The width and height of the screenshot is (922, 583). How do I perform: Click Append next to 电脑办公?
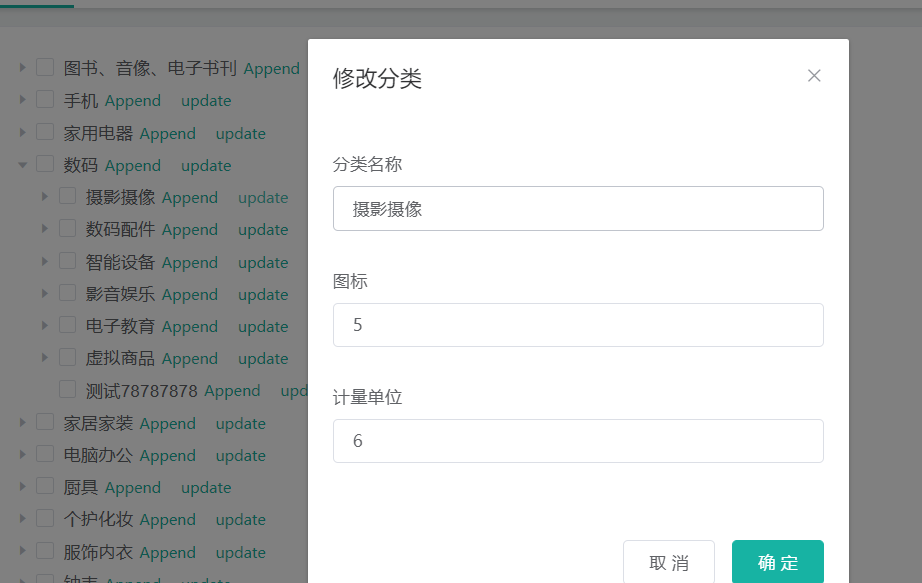(168, 456)
